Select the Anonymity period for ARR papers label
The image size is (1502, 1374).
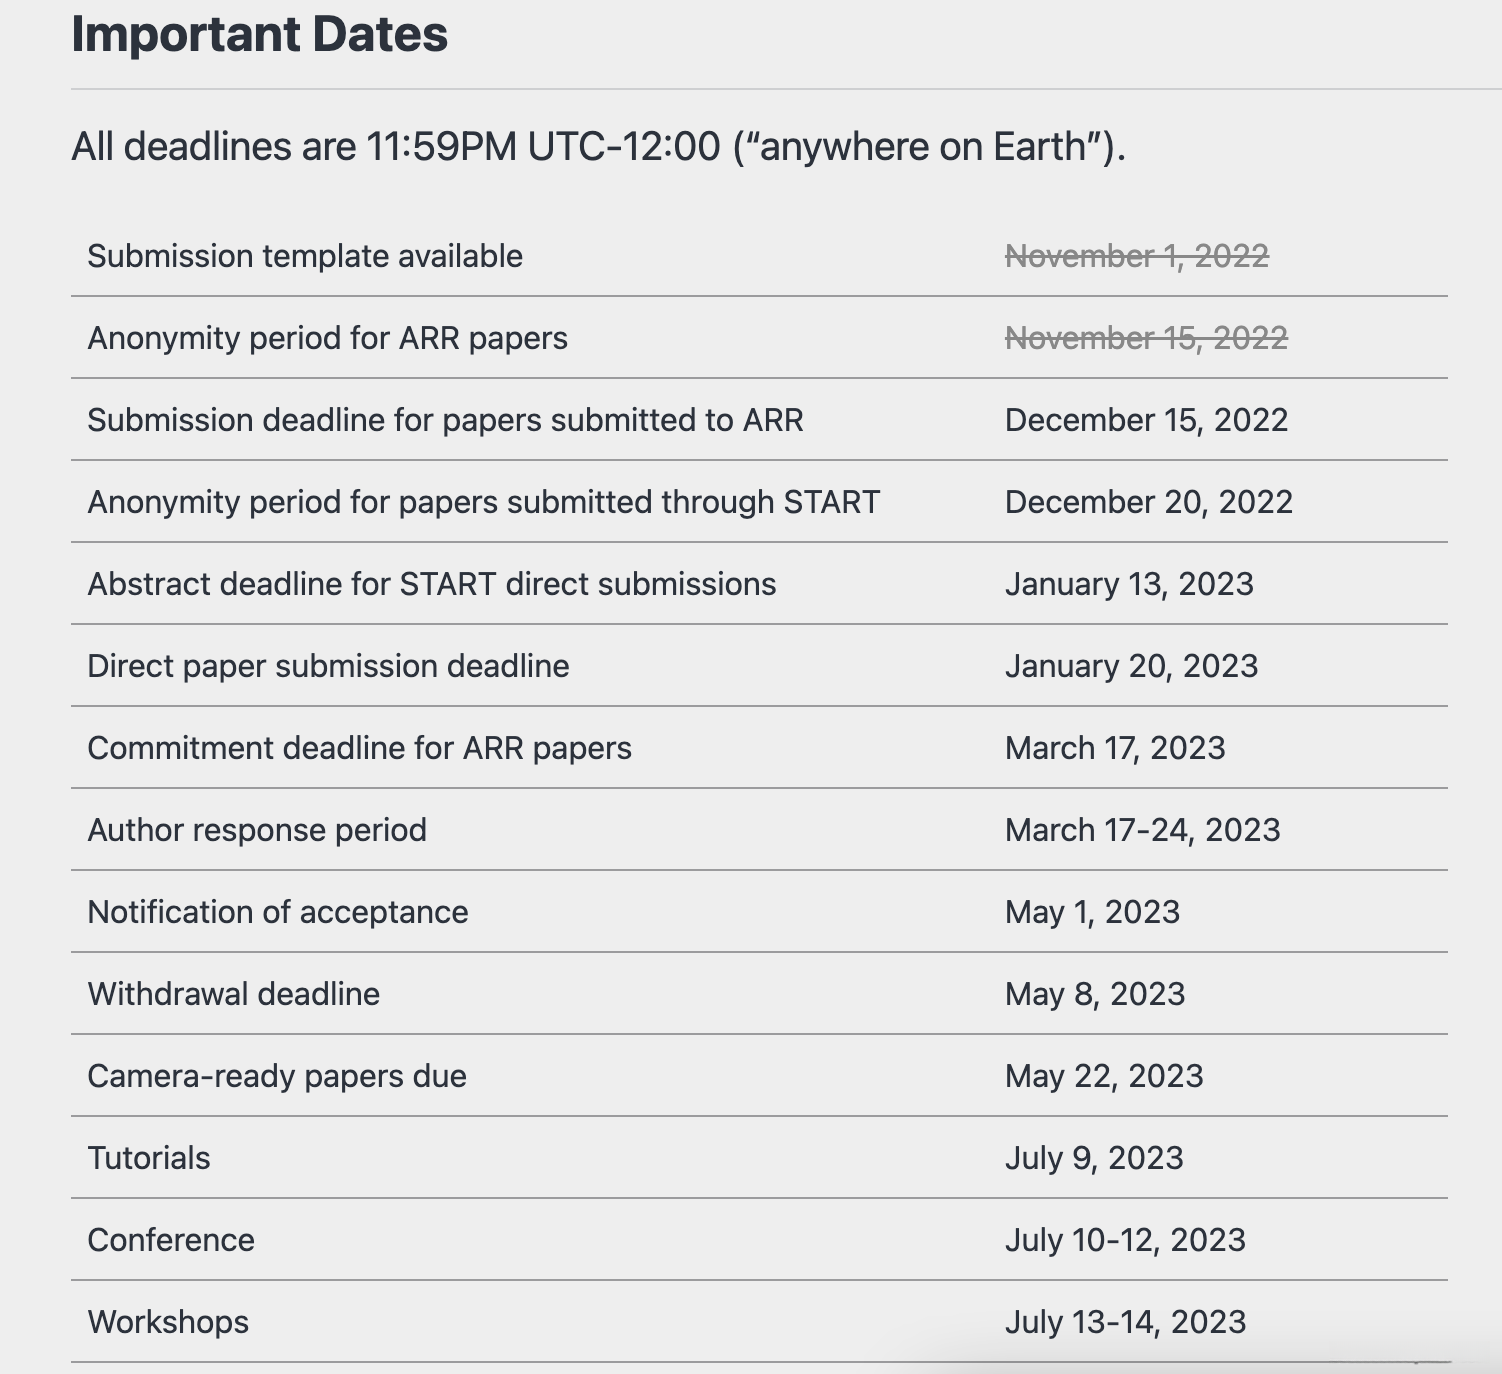click(x=327, y=339)
